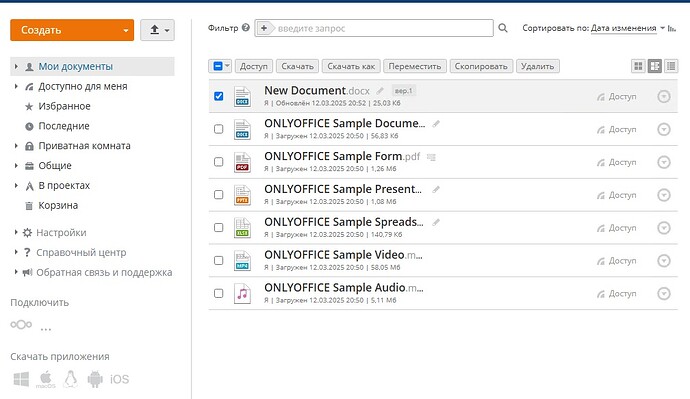The width and height of the screenshot is (690, 399).
Task: Open the Создать dropdown arrow
Action: [125, 30]
